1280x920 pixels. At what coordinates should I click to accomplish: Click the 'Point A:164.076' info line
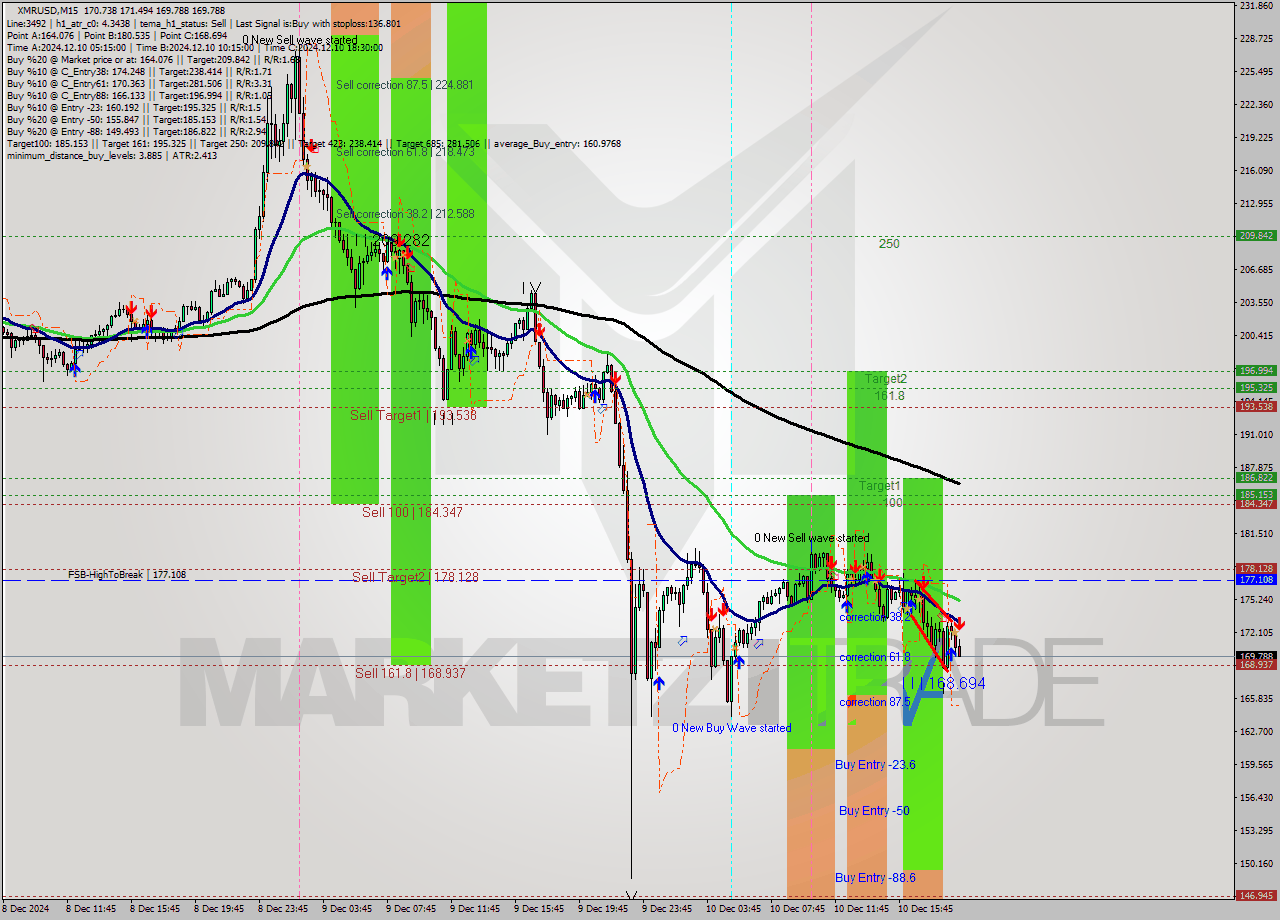117,35
